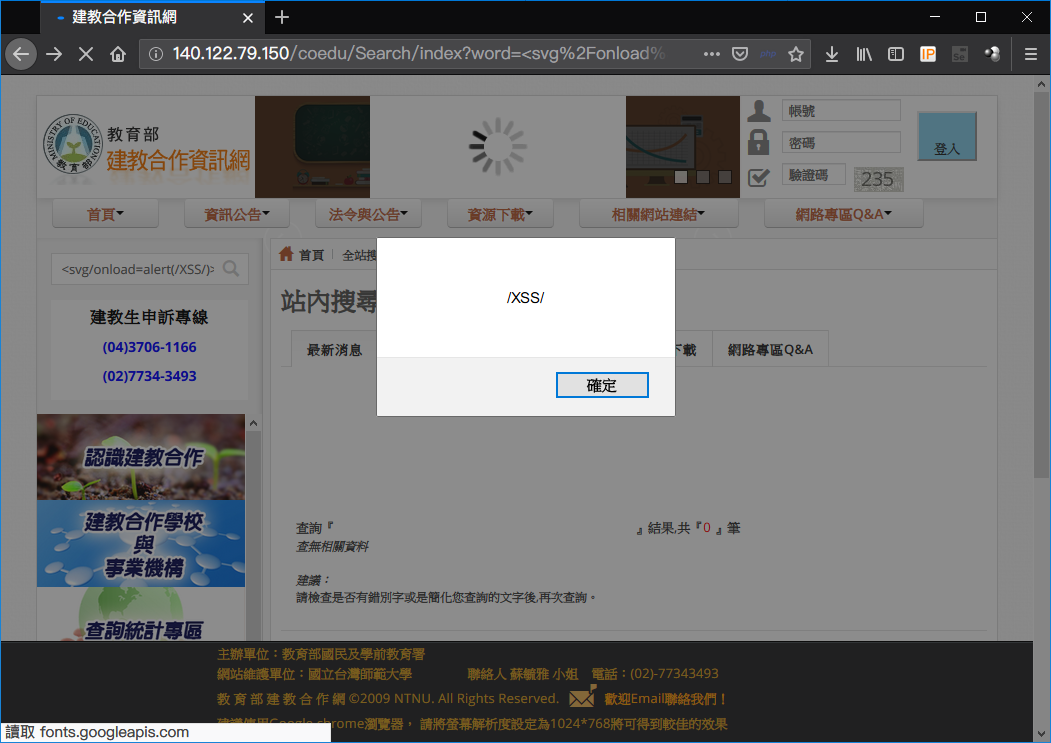Click the page scrollbar down arrow
The height and width of the screenshot is (743, 1051).
point(1041,733)
